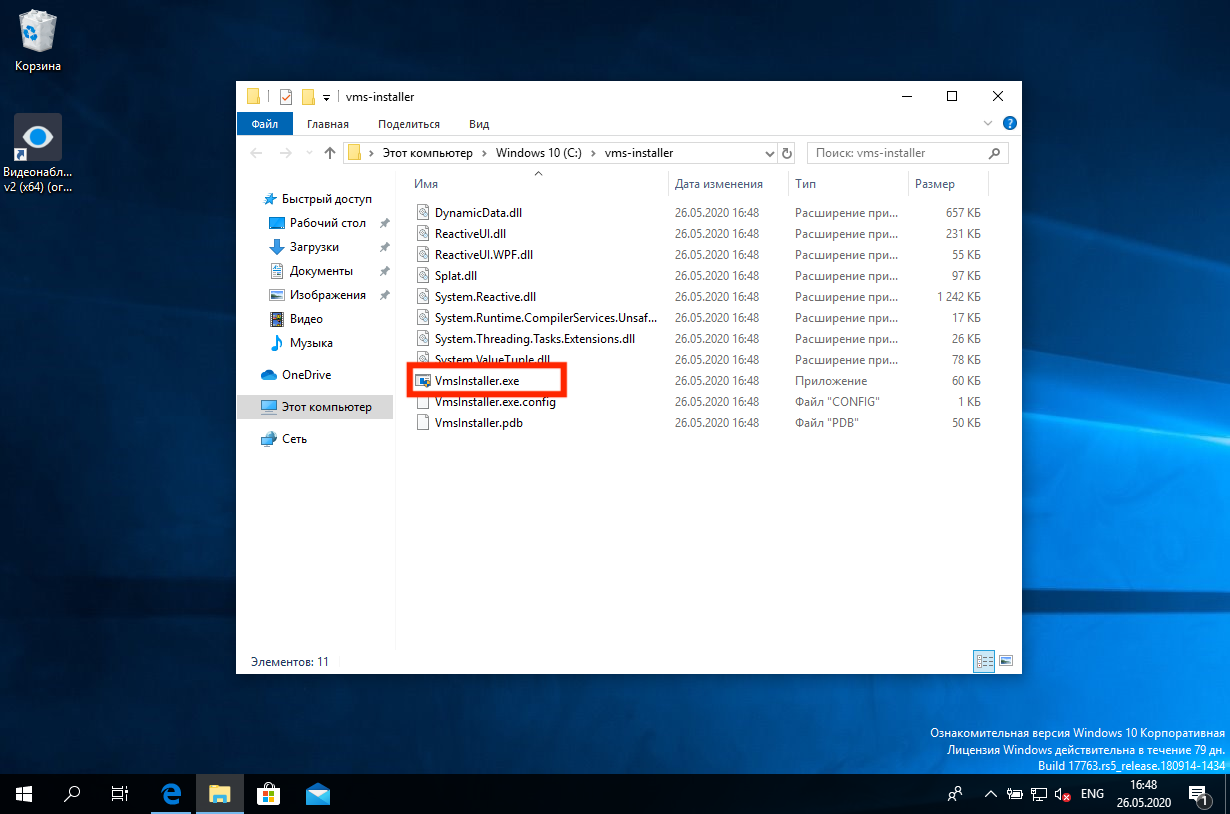Click the search magnifier icon in Explorer
1230x814 pixels.
click(995, 153)
